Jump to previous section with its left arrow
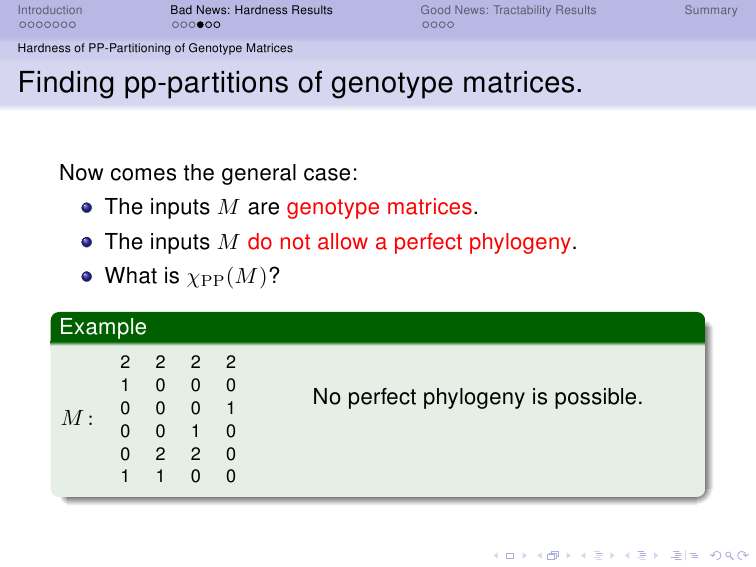 [x=627, y=556]
